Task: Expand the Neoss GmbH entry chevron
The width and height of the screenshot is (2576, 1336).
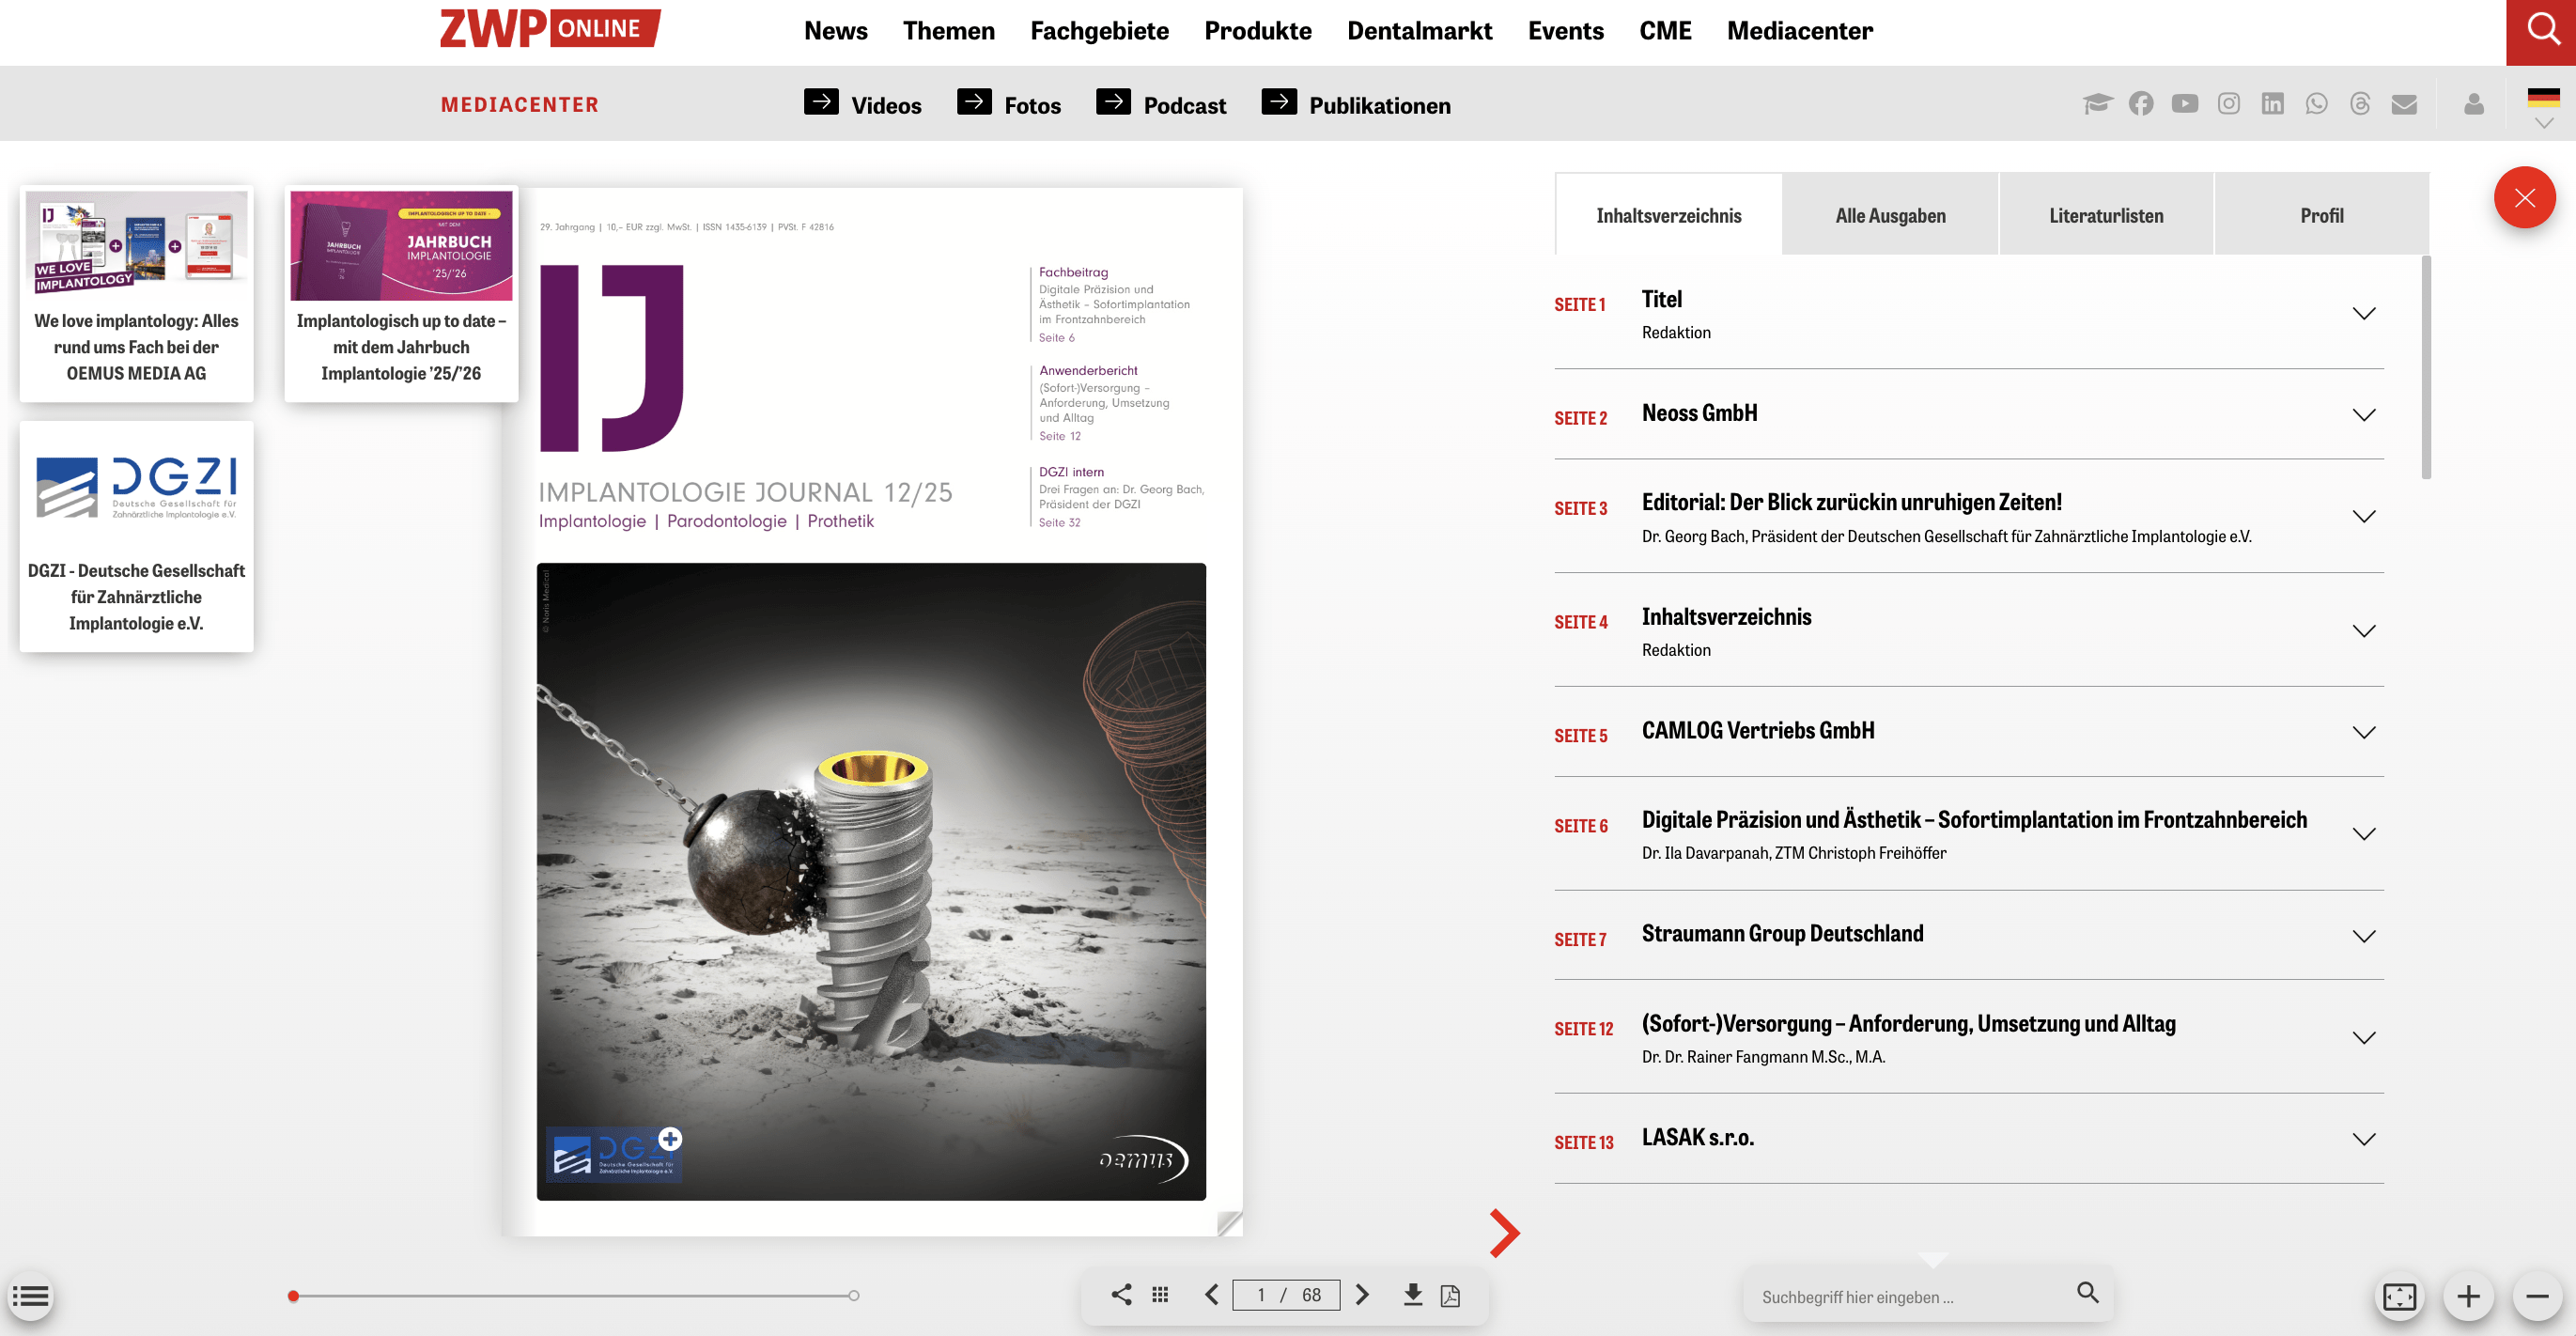Action: [2363, 415]
